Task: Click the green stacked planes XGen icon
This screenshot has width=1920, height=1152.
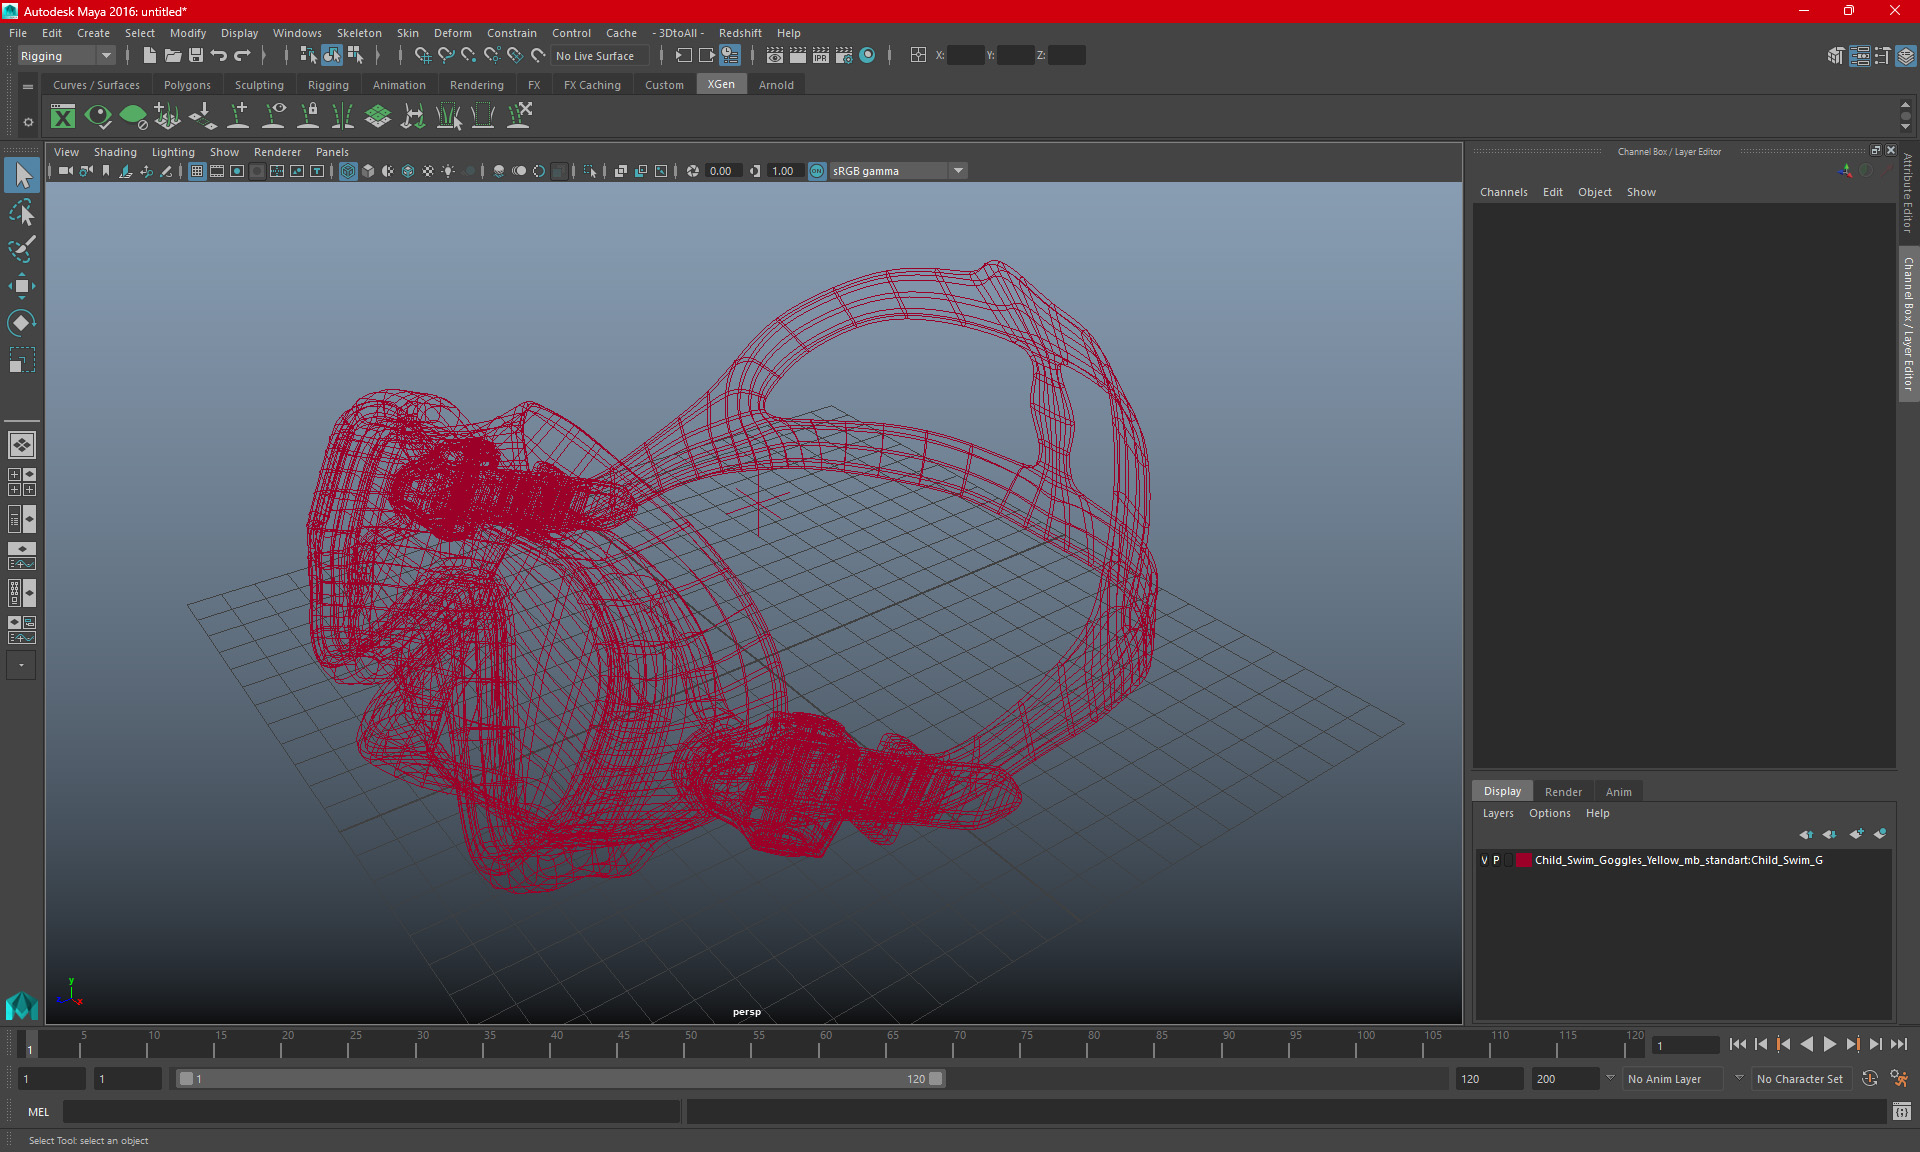Action: (x=378, y=117)
